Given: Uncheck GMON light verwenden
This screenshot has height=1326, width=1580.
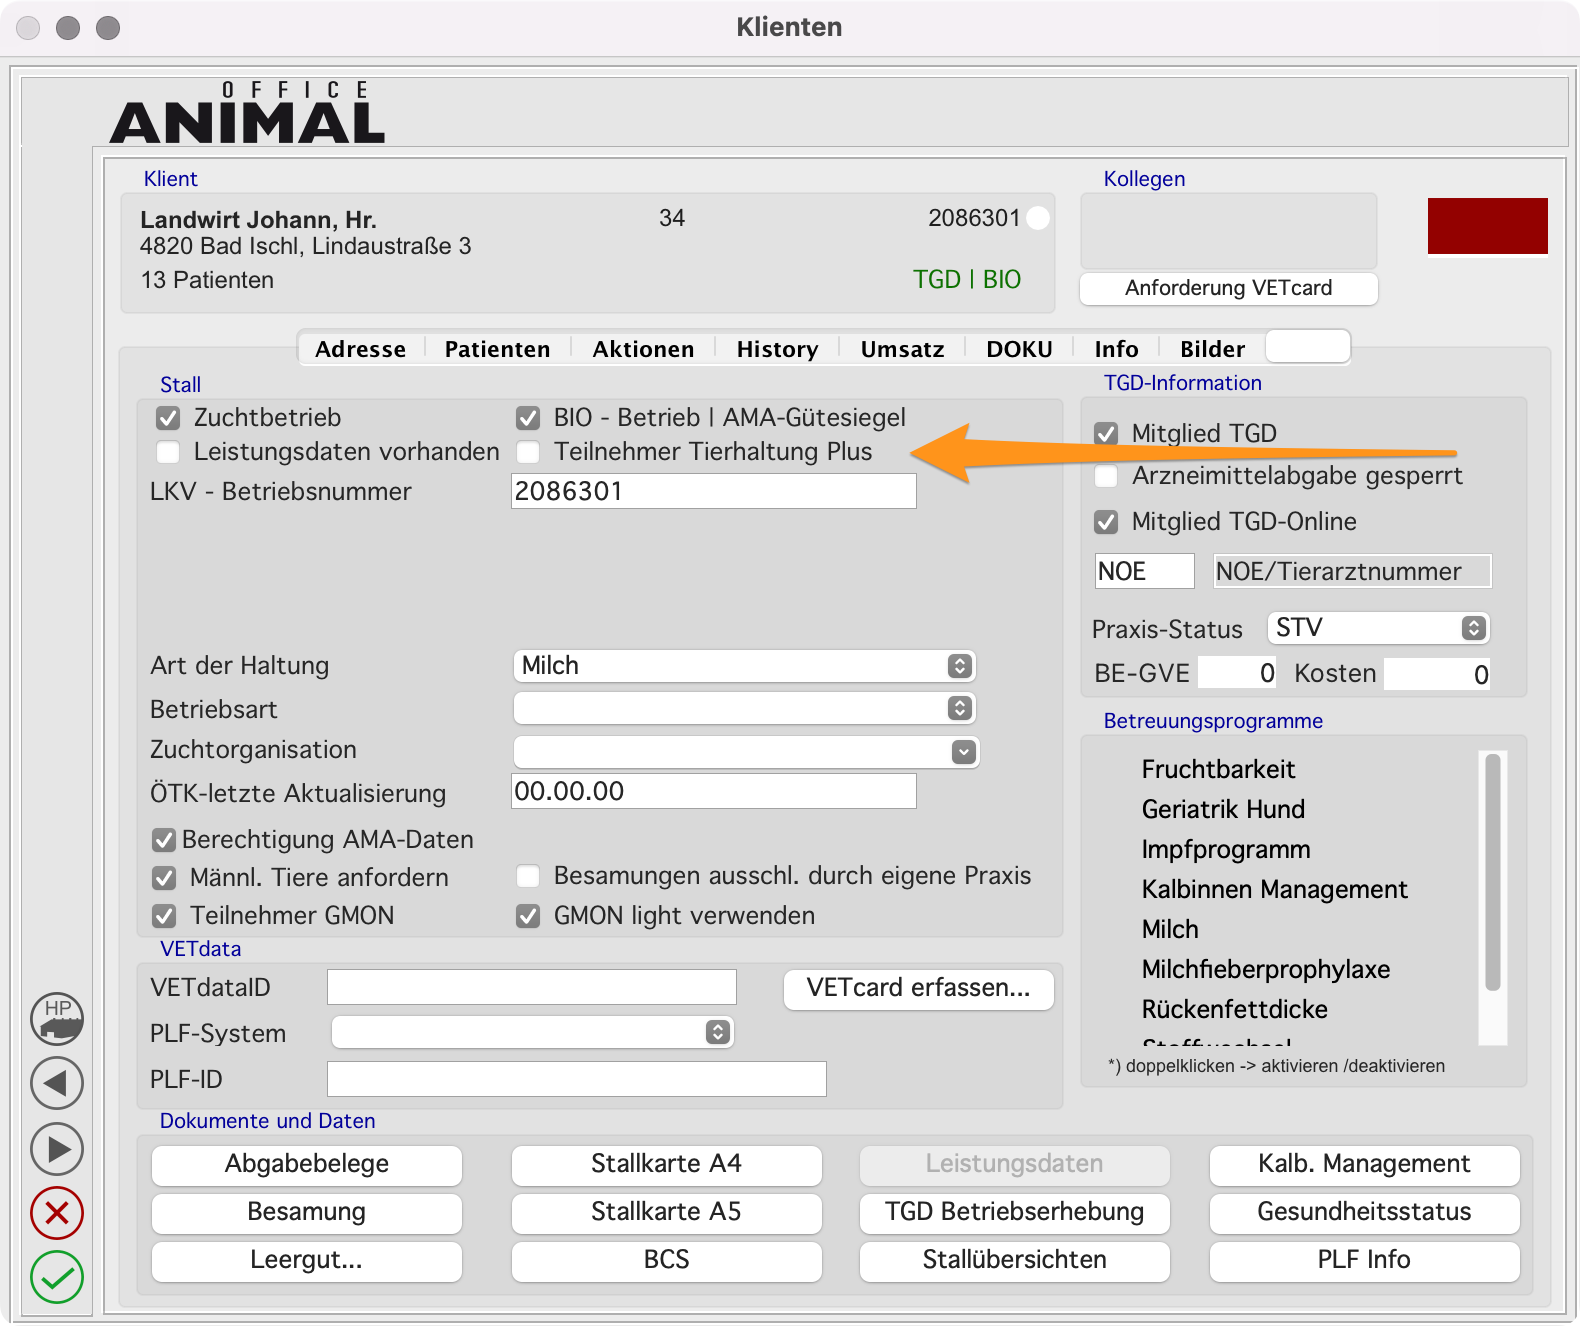Looking at the screenshot, I should click(528, 916).
